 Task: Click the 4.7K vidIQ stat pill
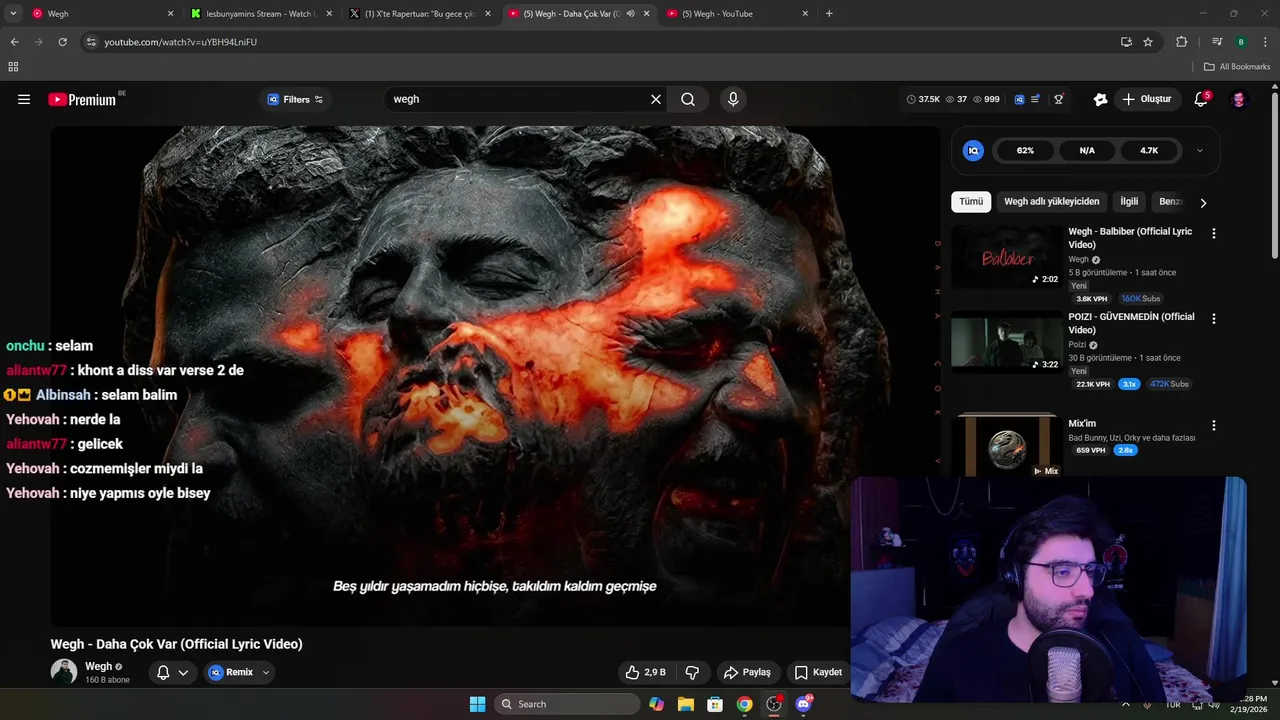1149,150
